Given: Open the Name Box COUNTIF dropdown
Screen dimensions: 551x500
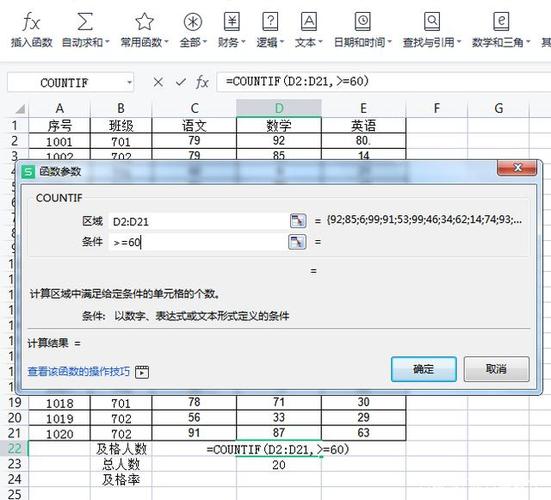Looking at the screenshot, I should point(129,83).
